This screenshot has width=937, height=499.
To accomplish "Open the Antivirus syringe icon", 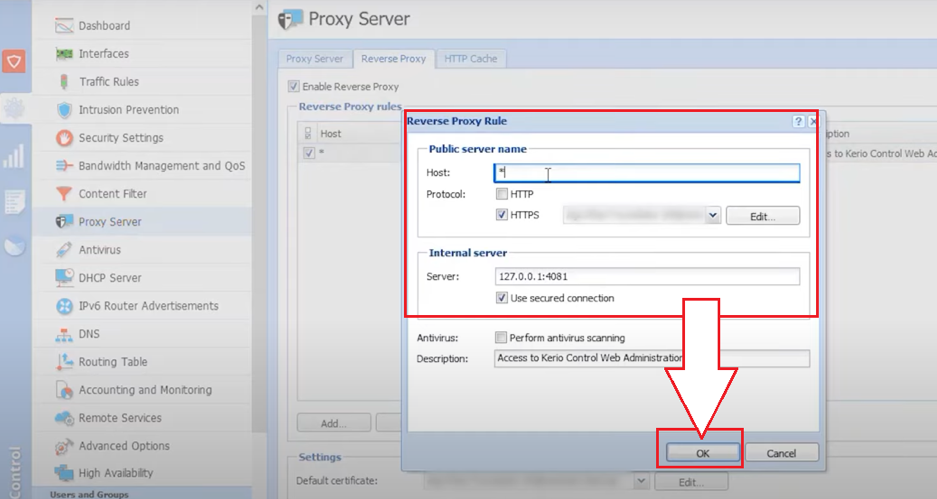I will (64, 250).
